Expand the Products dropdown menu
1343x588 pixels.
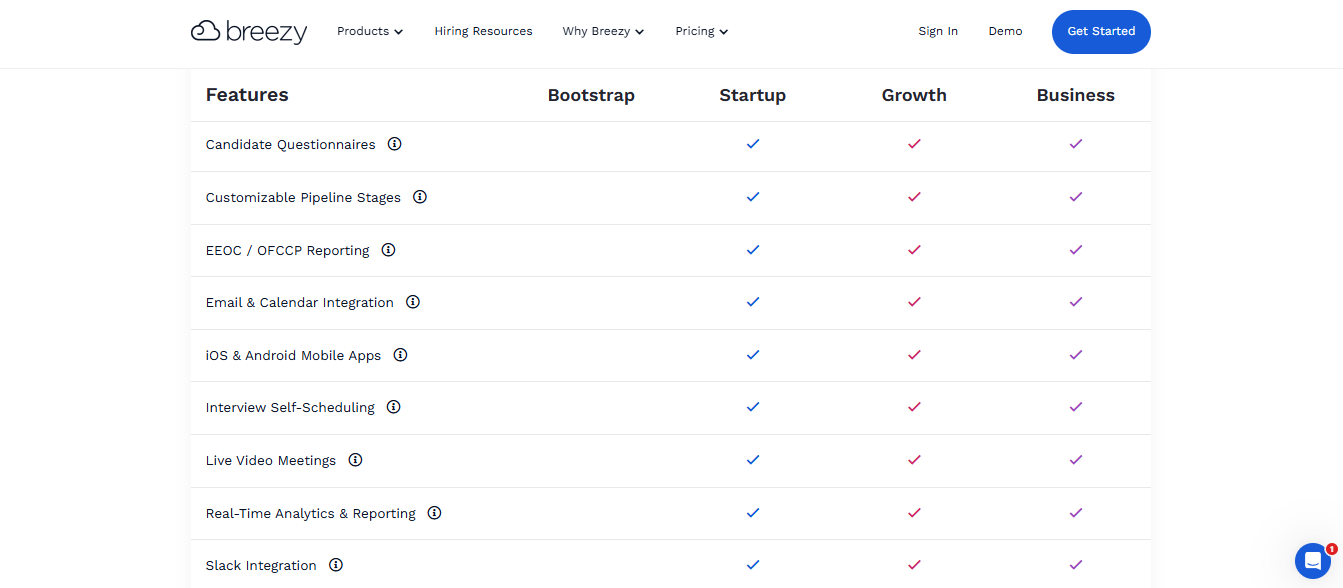click(x=370, y=31)
